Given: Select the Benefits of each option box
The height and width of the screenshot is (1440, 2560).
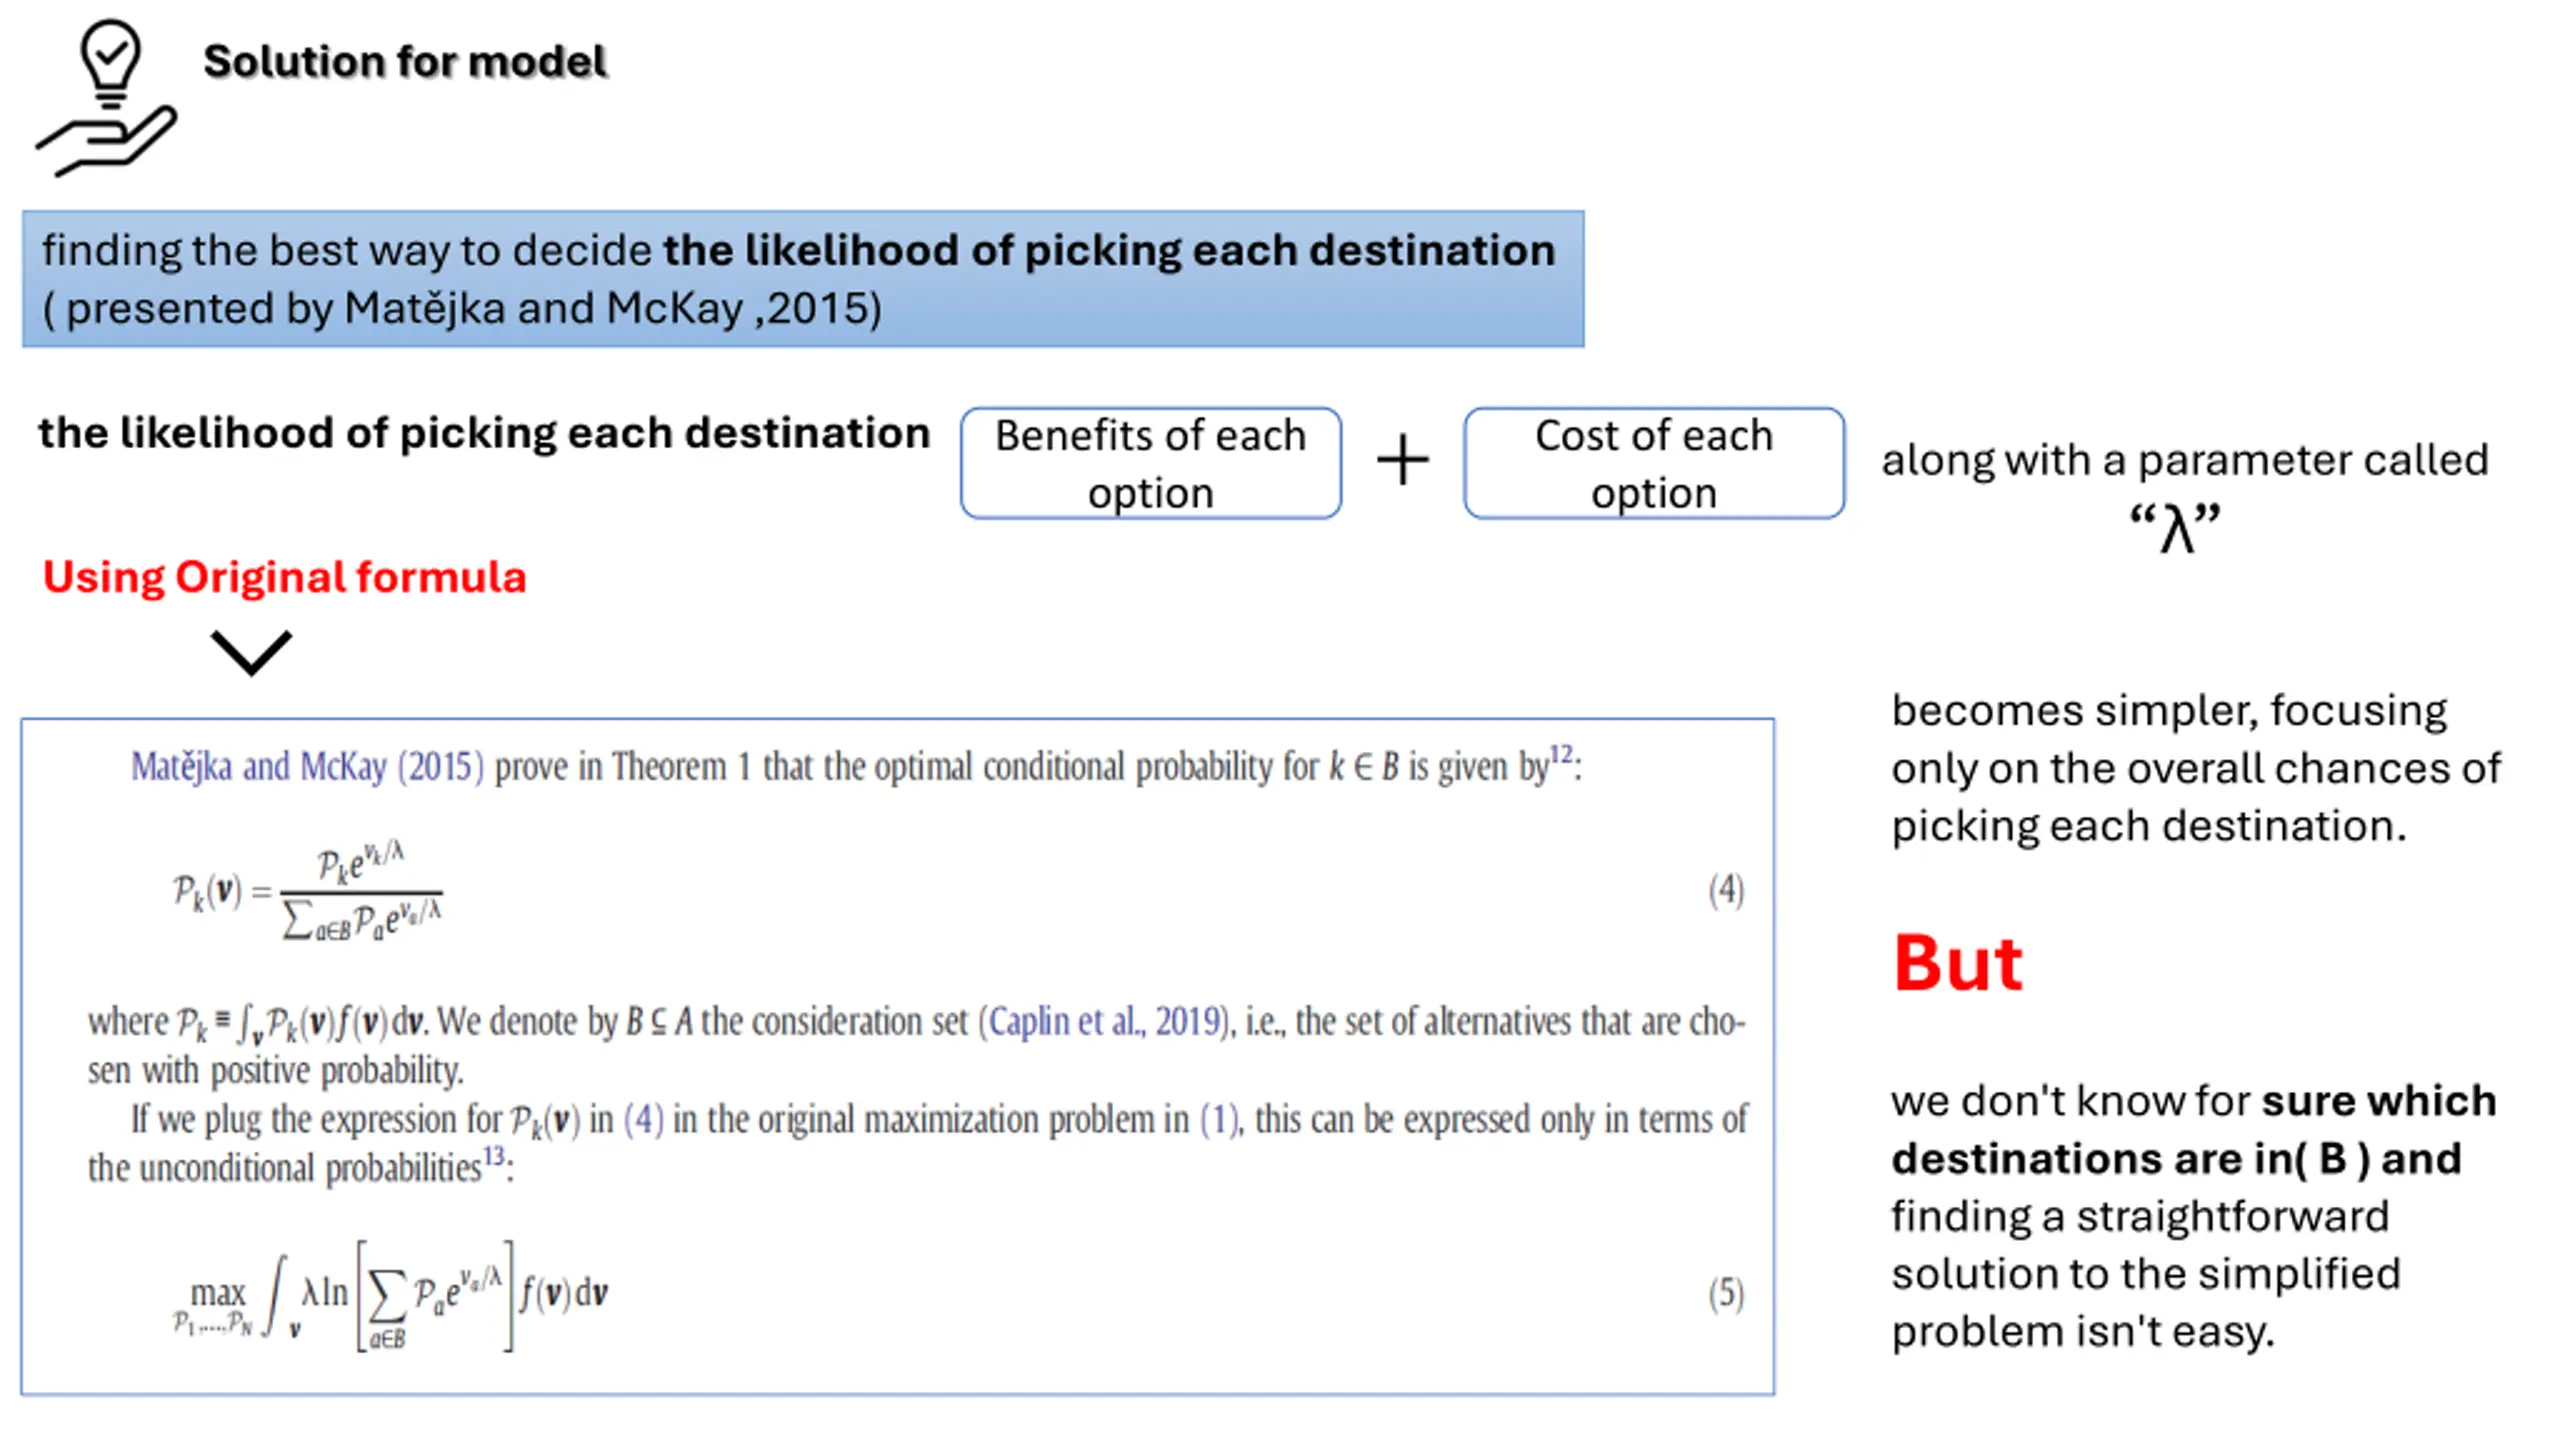Looking at the screenshot, I should pos(1150,463).
